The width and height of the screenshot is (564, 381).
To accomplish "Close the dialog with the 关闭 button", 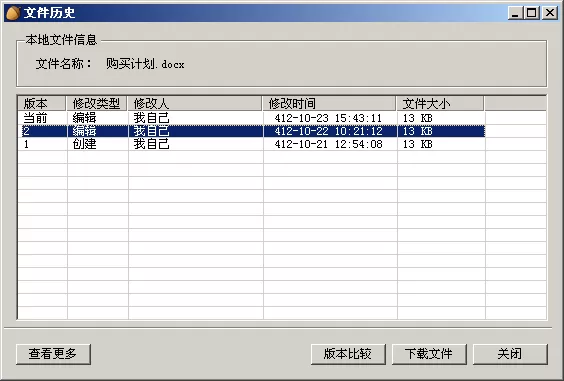I will pyautogui.click(x=510, y=354).
